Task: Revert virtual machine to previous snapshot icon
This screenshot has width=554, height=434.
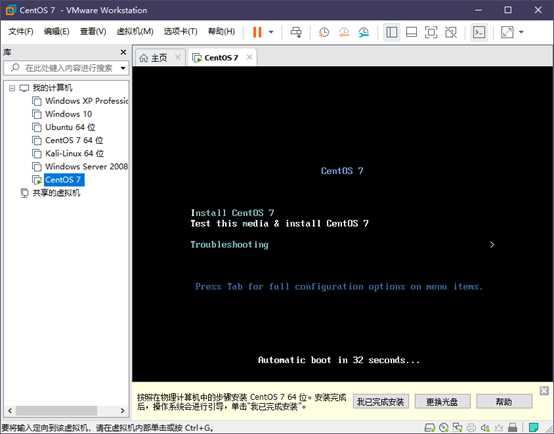Action: [x=344, y=32]
